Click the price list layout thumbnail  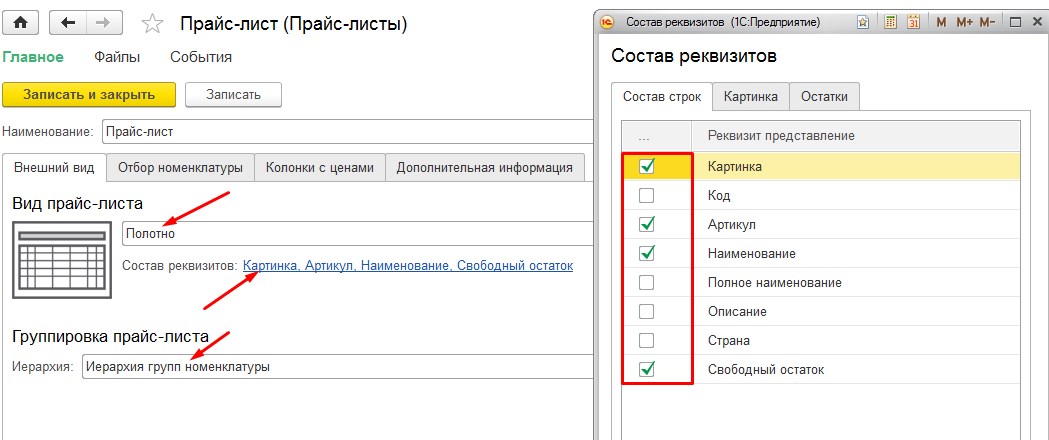coord(61,259)
